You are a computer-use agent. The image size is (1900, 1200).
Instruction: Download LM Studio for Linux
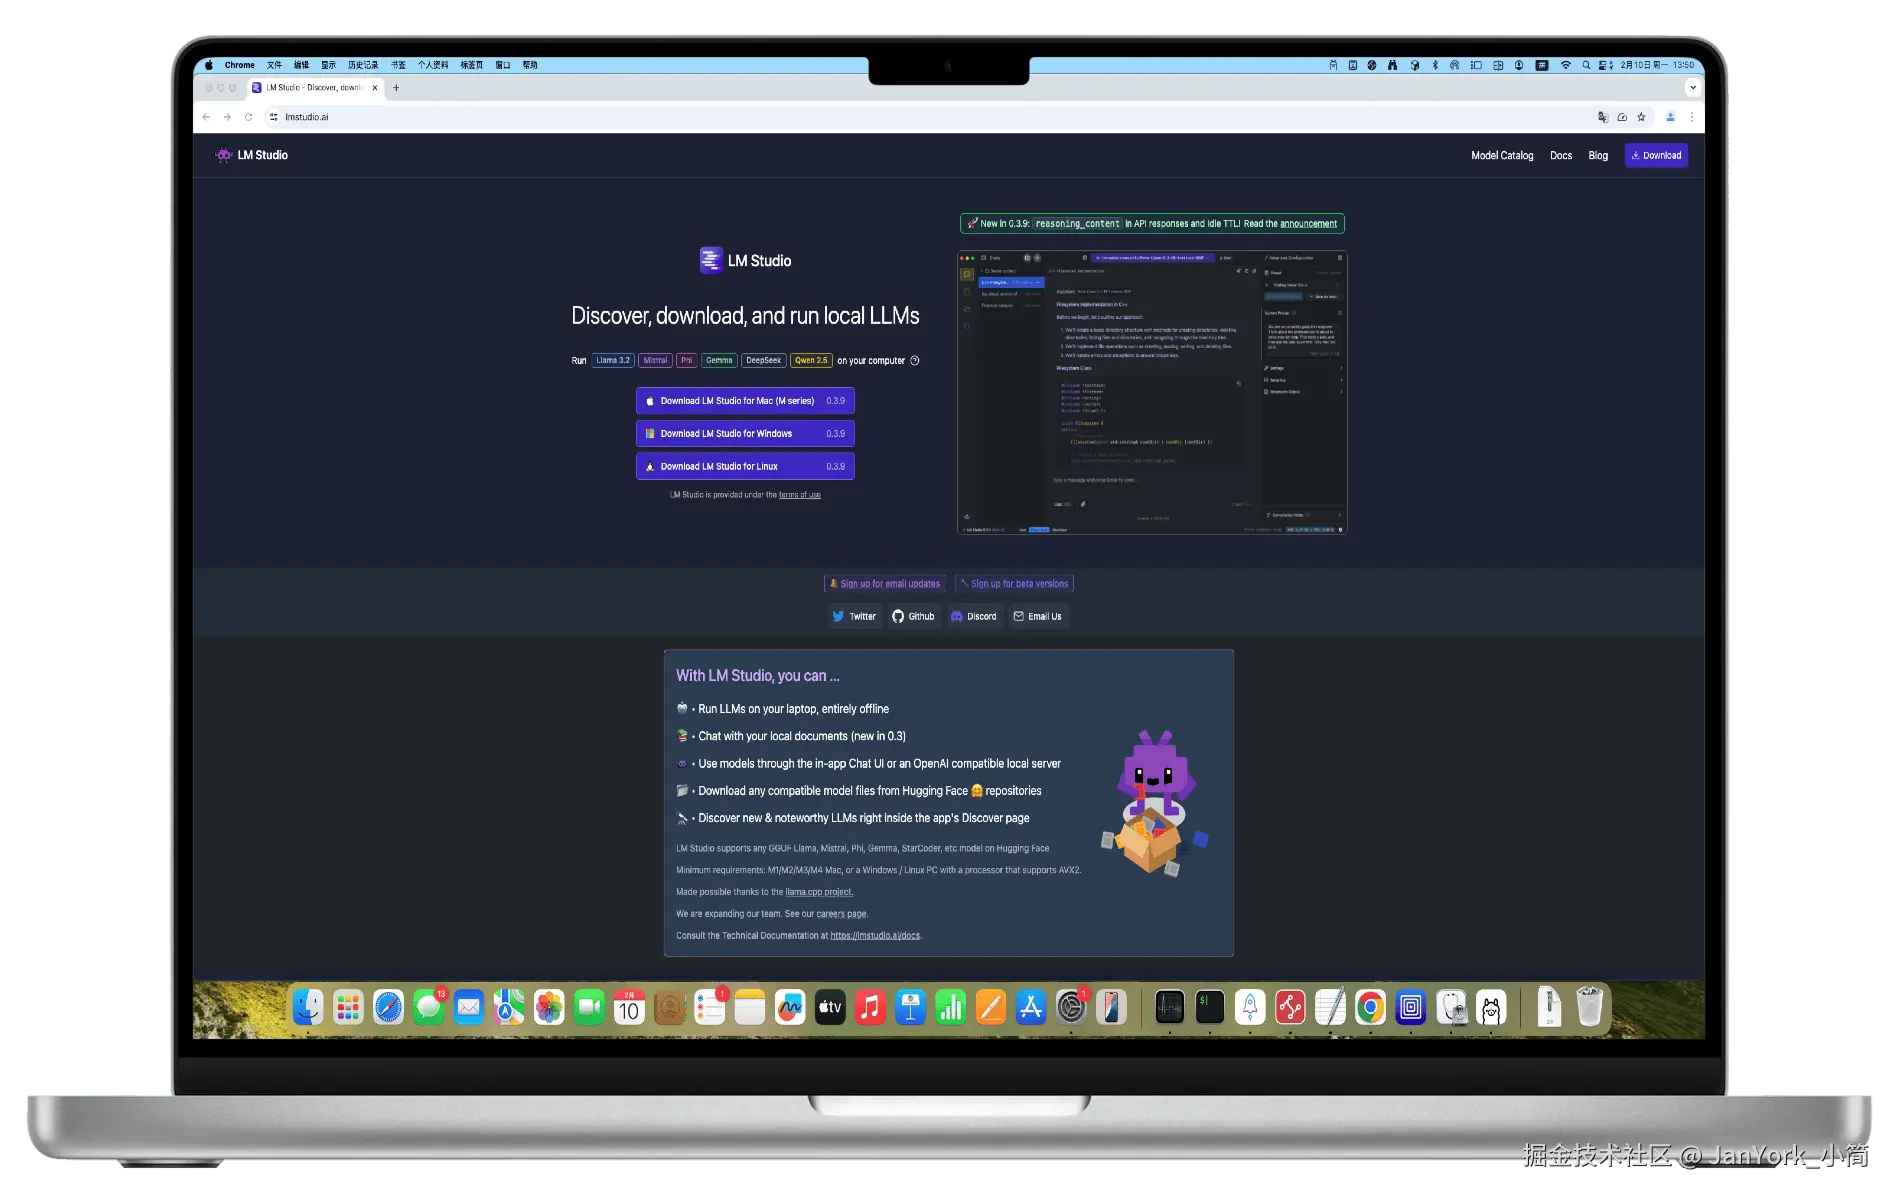(x=745, y=467)
